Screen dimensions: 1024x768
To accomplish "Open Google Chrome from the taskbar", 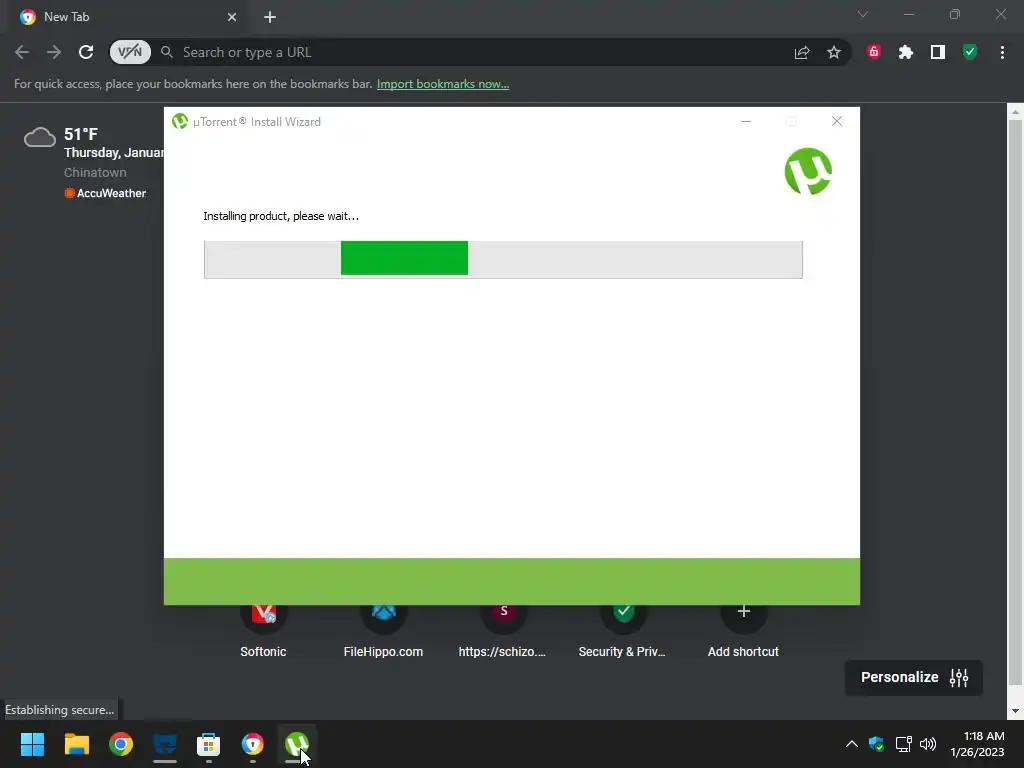I will click(x=121, y=744).
